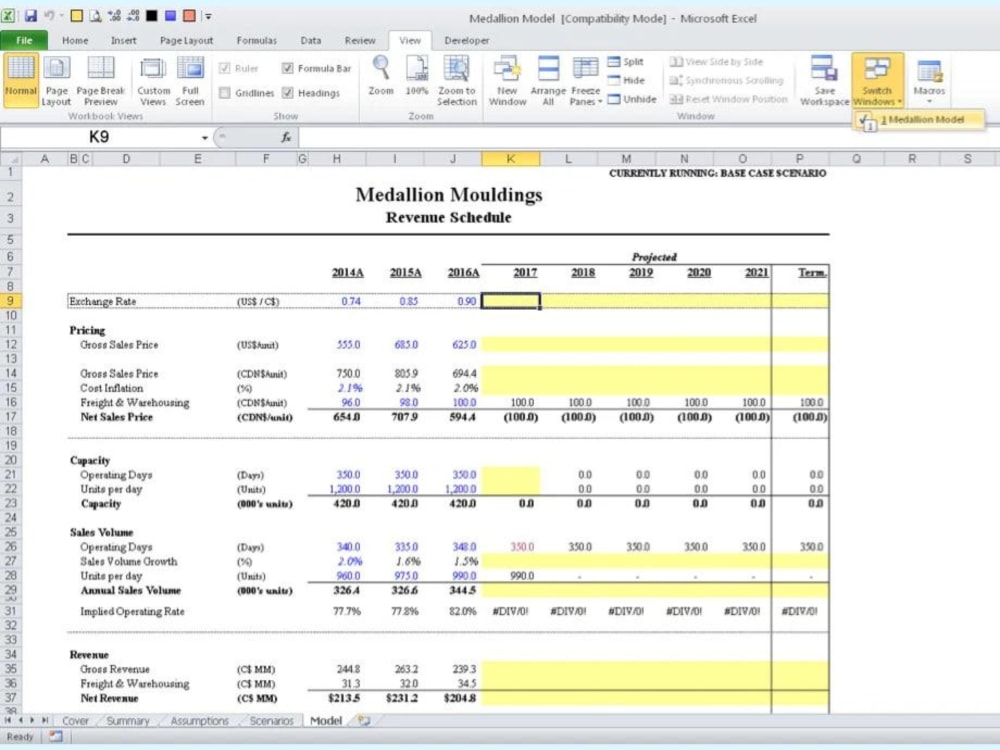
Task: Click the Select All corner of the grid
Action: tap(11, 158)
